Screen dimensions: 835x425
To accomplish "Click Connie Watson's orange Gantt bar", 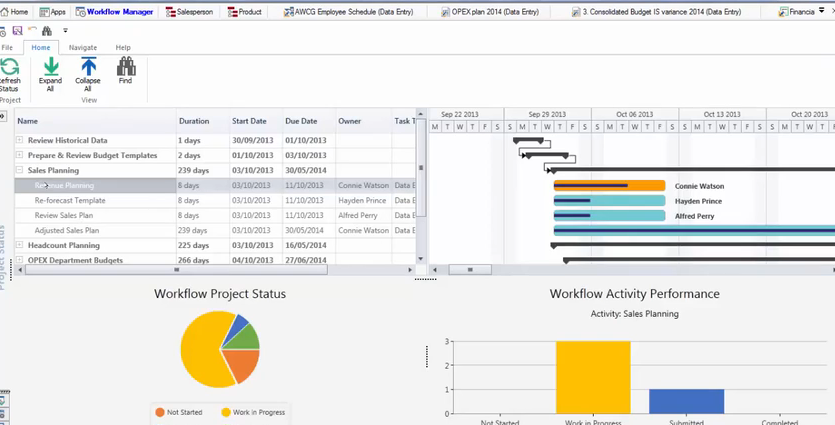I will pyautogui.click(x=609, y=185).
